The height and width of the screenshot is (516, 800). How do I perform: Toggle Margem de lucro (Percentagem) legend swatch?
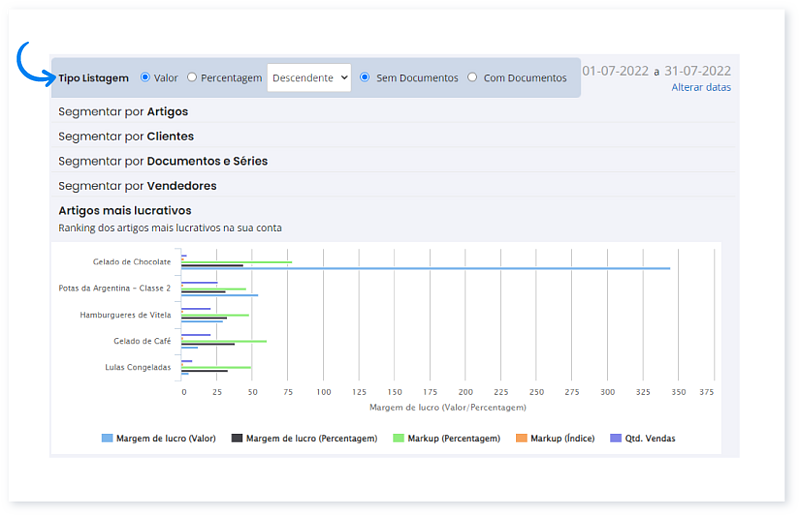pyautogui.click(x=237, y=438)
